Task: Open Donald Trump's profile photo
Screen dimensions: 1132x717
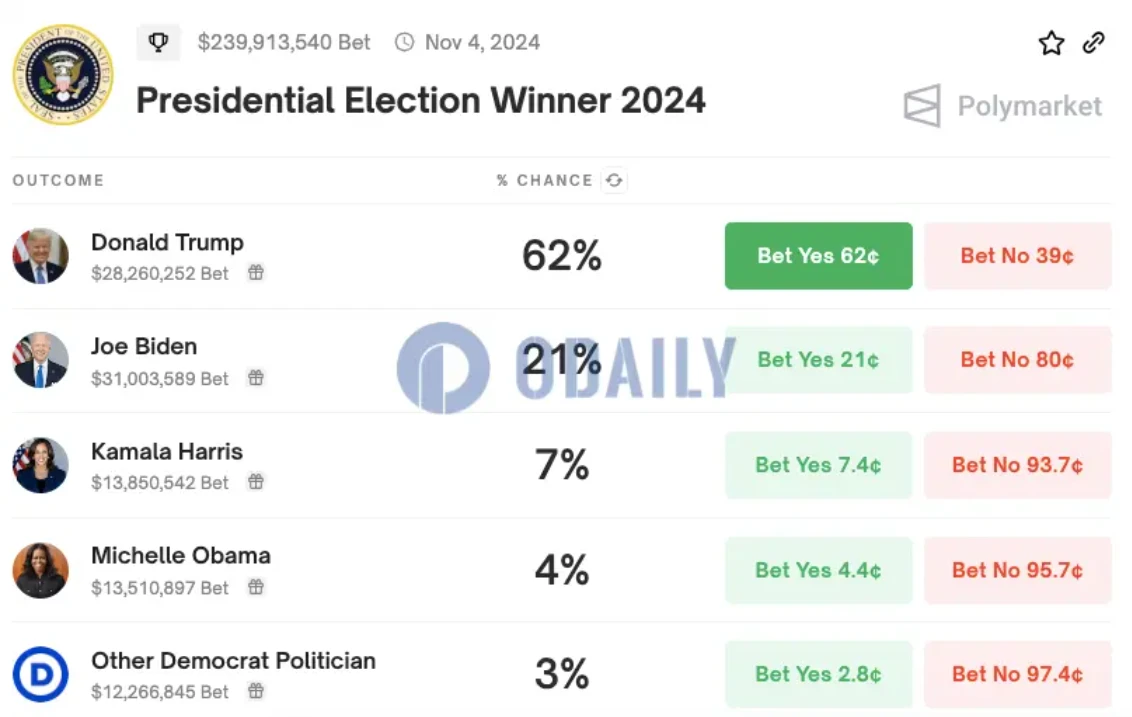Action: pos(41,256)
